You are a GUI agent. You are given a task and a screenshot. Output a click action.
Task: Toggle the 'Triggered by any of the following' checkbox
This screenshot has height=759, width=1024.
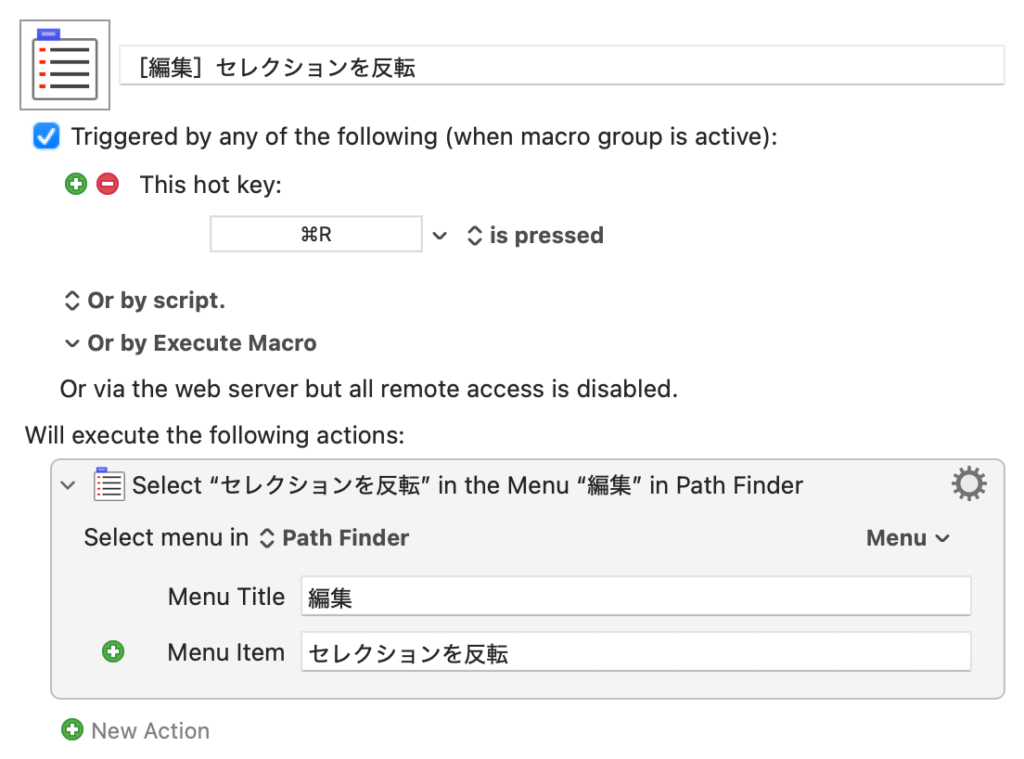pyautogui.click(x=46, y=136)
